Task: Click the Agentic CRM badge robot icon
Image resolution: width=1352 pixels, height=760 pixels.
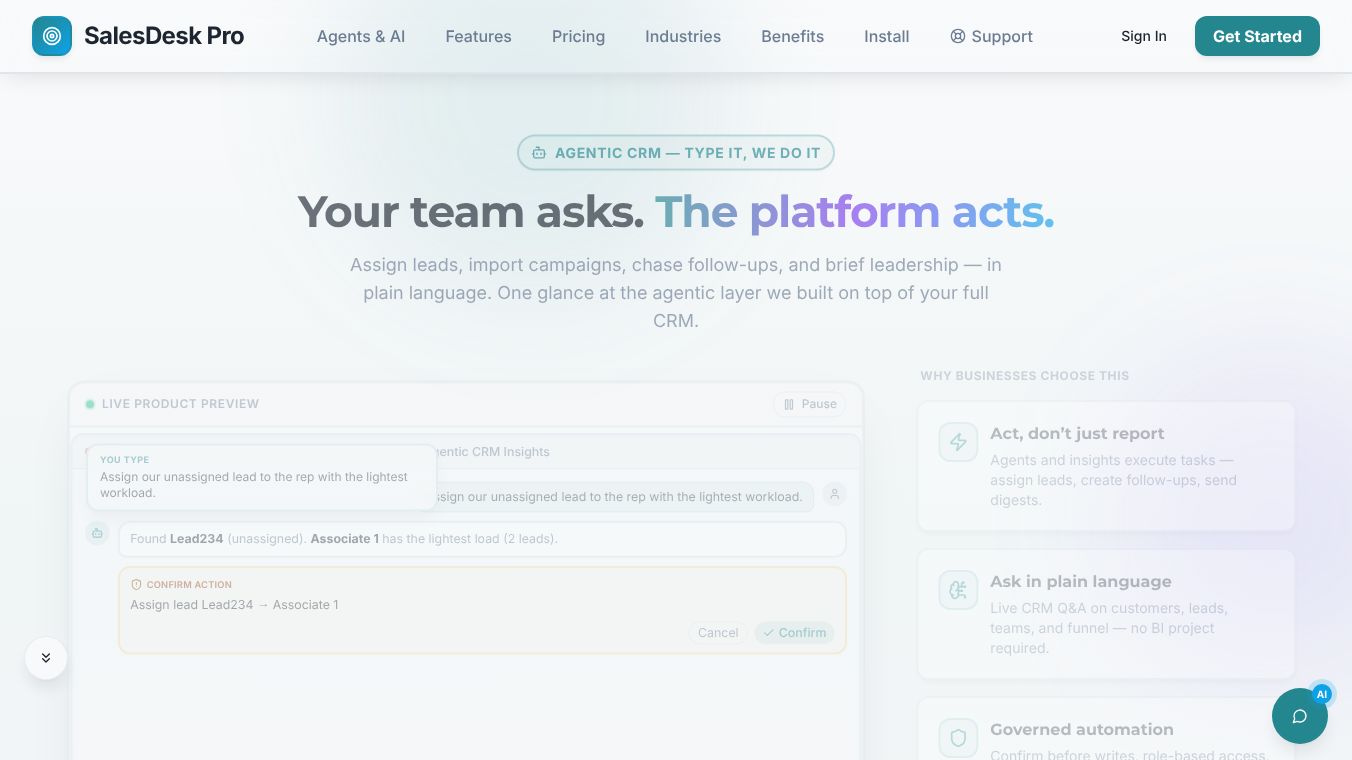Action: pos(539,153)
